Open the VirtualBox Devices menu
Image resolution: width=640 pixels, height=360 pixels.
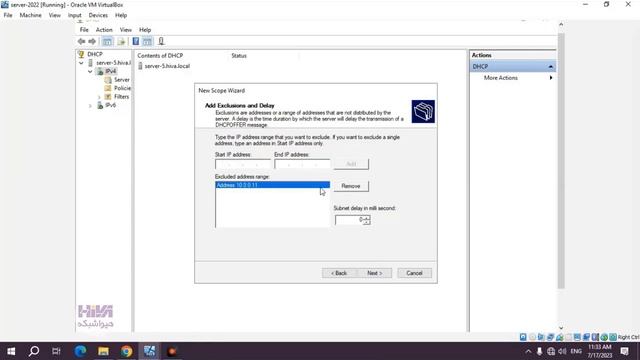click(98, 15)
